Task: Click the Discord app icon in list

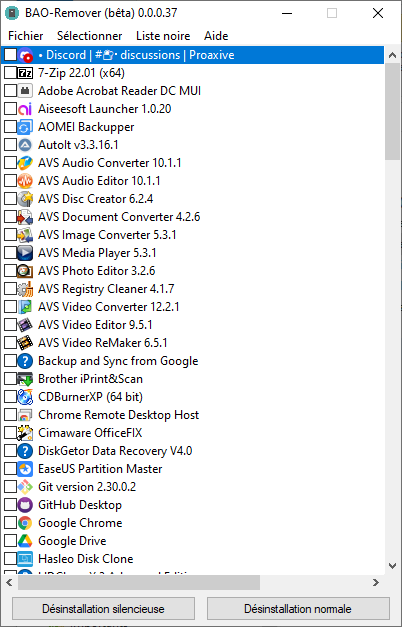Action: pyautogui.click(x=25, y=55)
